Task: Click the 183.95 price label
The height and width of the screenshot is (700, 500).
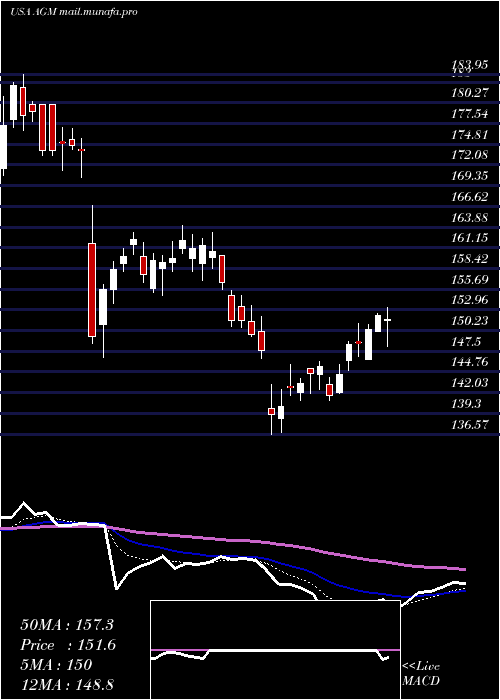Action: 469,65
